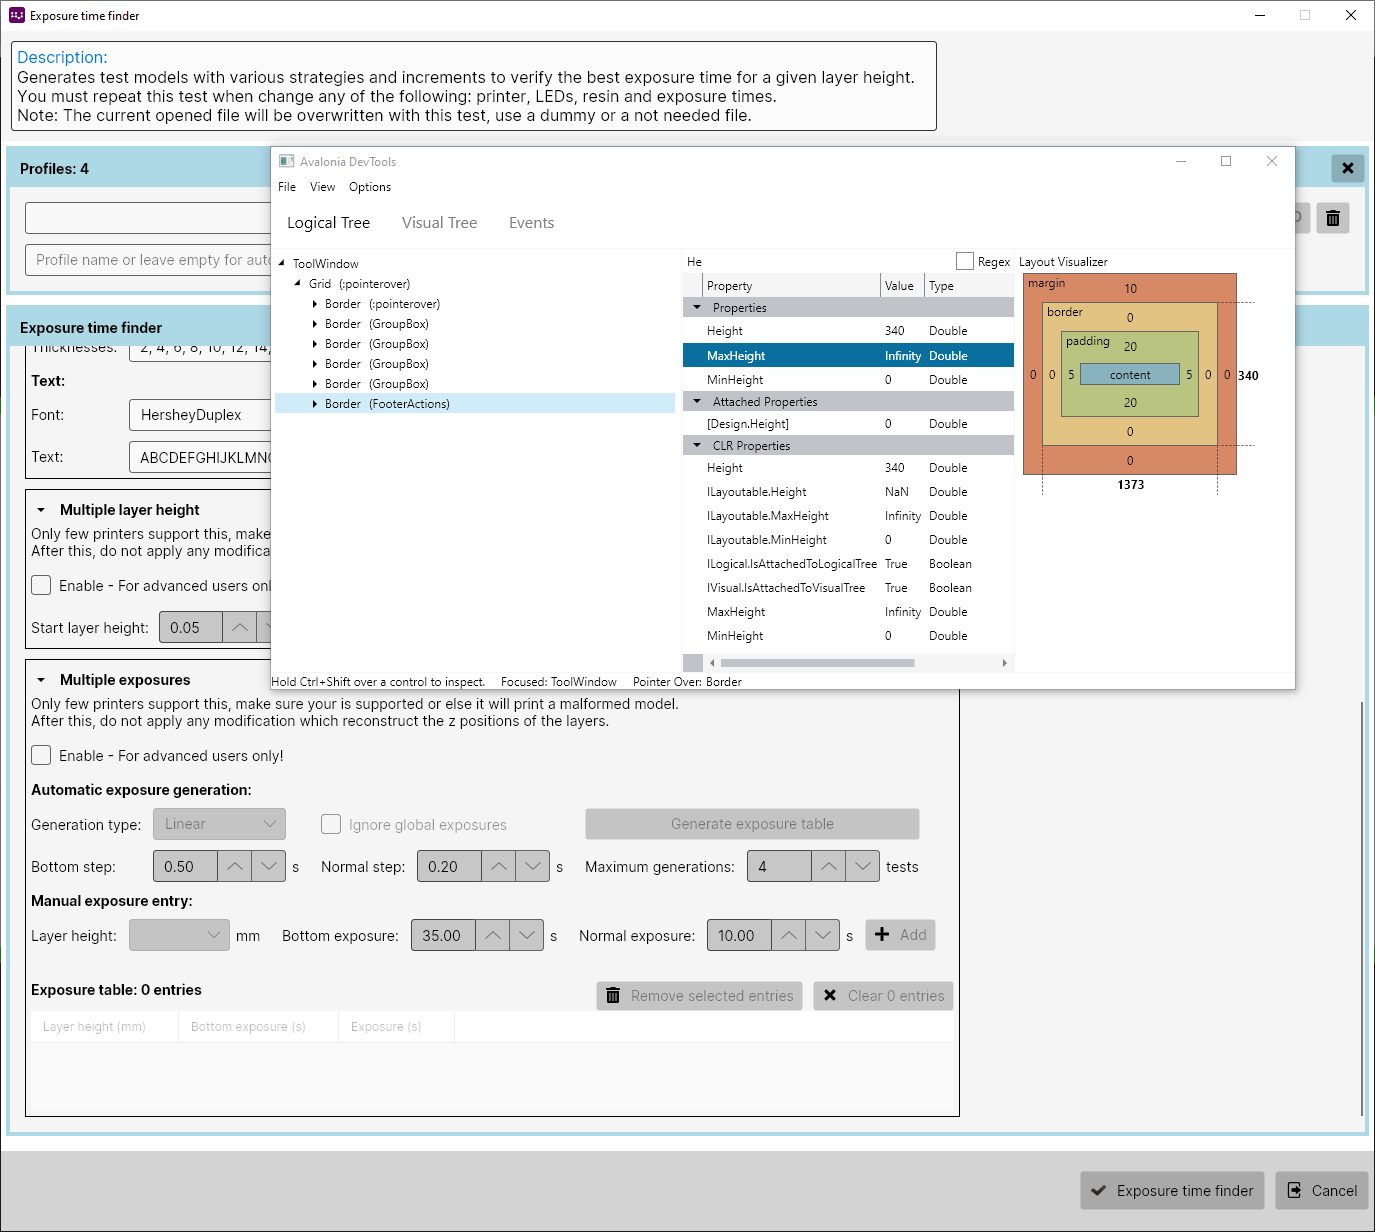Check the Ignore global exposures box
Viewport: 1375px width, 1232px height.
[331, 823]
